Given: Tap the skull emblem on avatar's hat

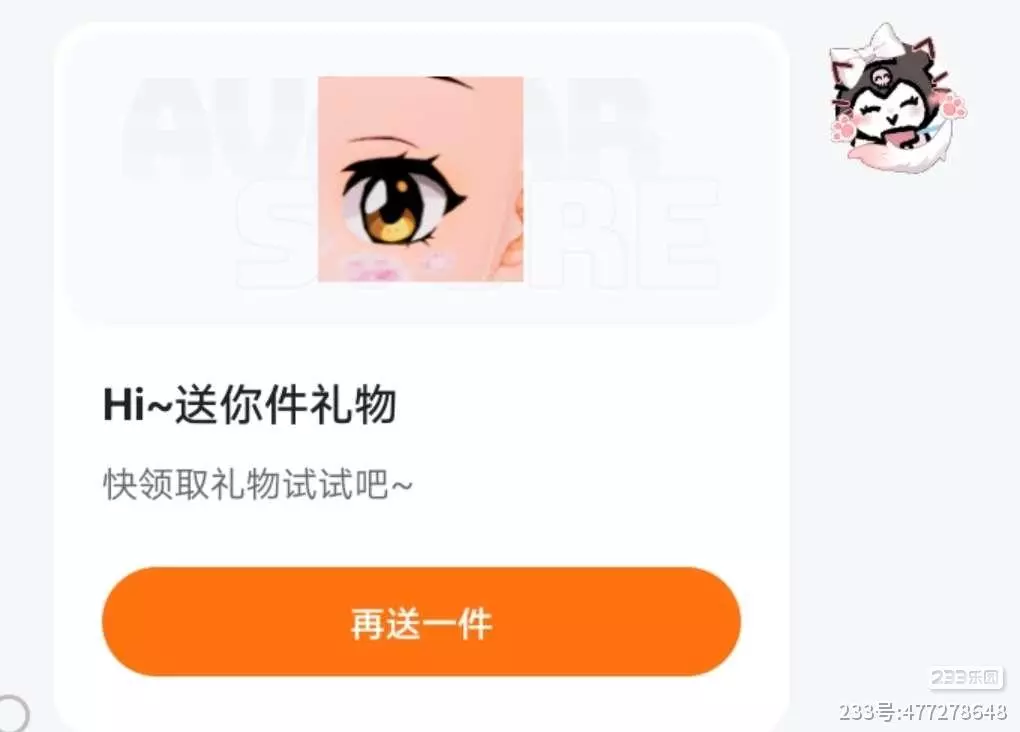Looking at the screenshot, I should click(880, 79).
